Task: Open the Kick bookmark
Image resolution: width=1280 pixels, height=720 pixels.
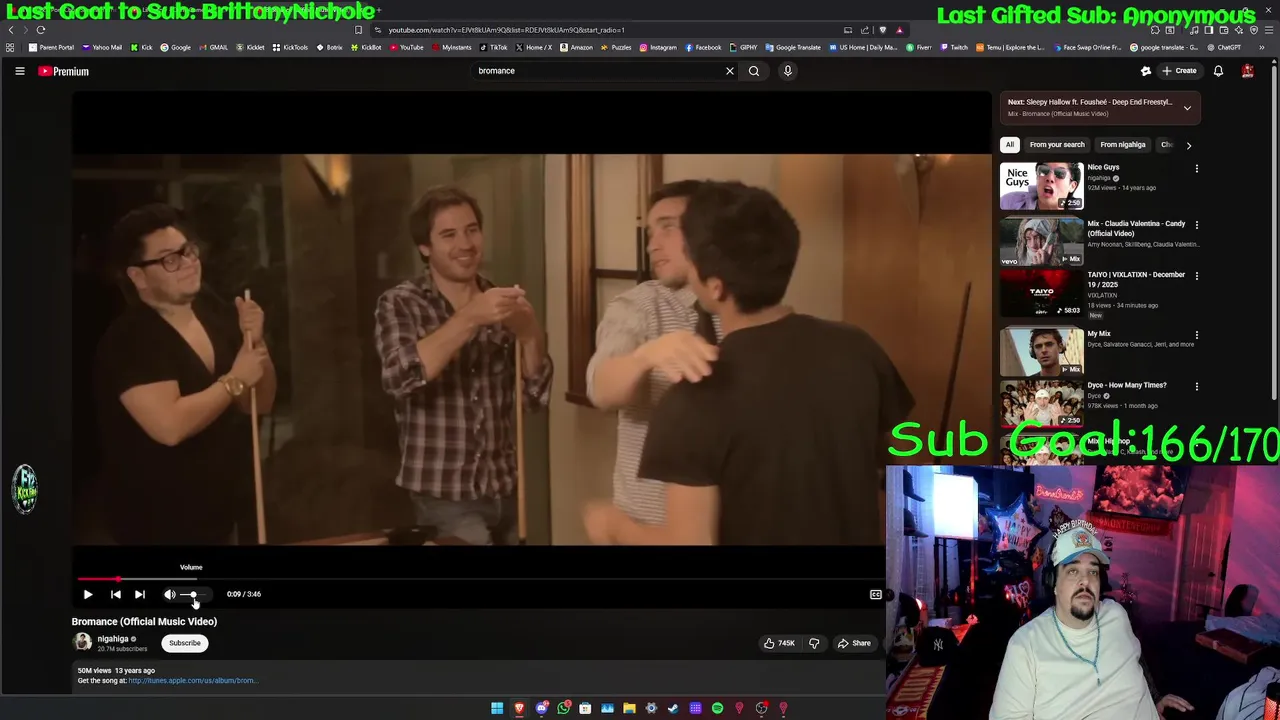Action: [141, 47]
